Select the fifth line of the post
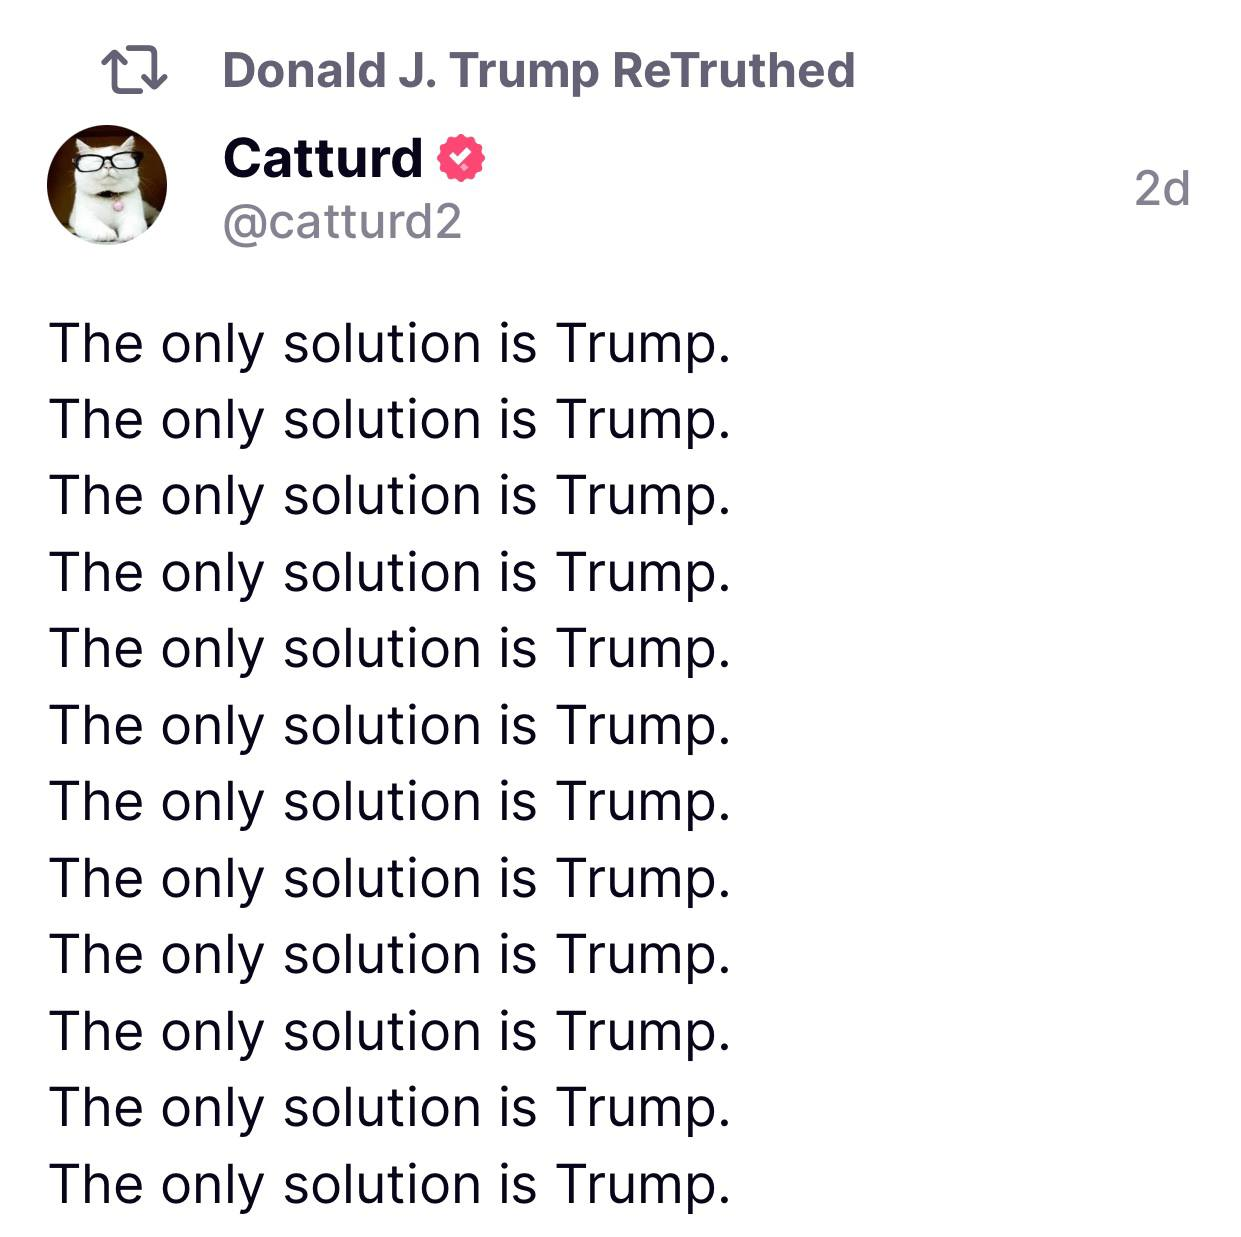Viewport: 1241px width, 1237px height. click(390, 649)
